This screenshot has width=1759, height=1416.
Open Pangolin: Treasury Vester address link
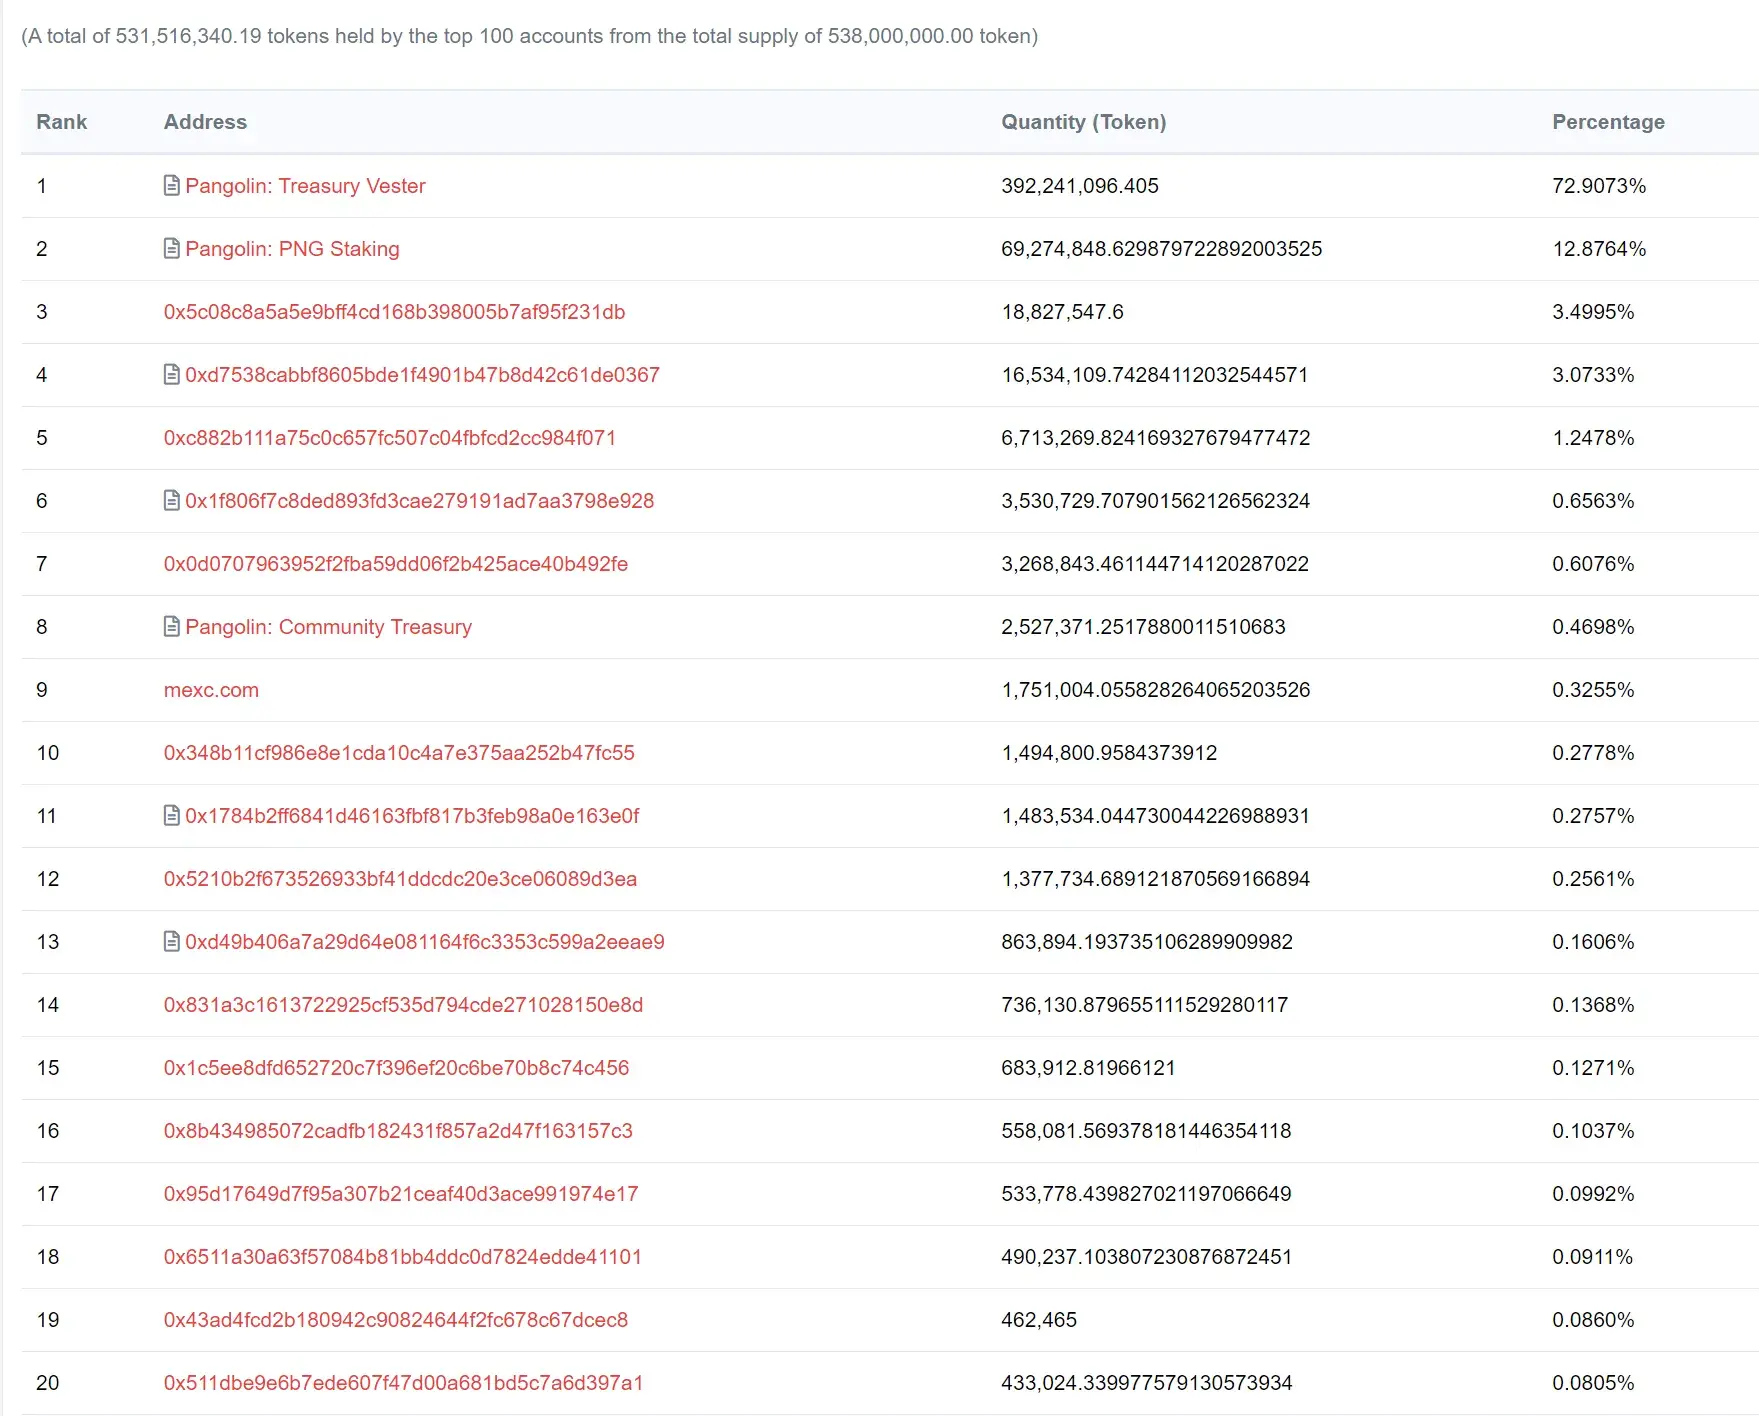click(x=305, y=186)
